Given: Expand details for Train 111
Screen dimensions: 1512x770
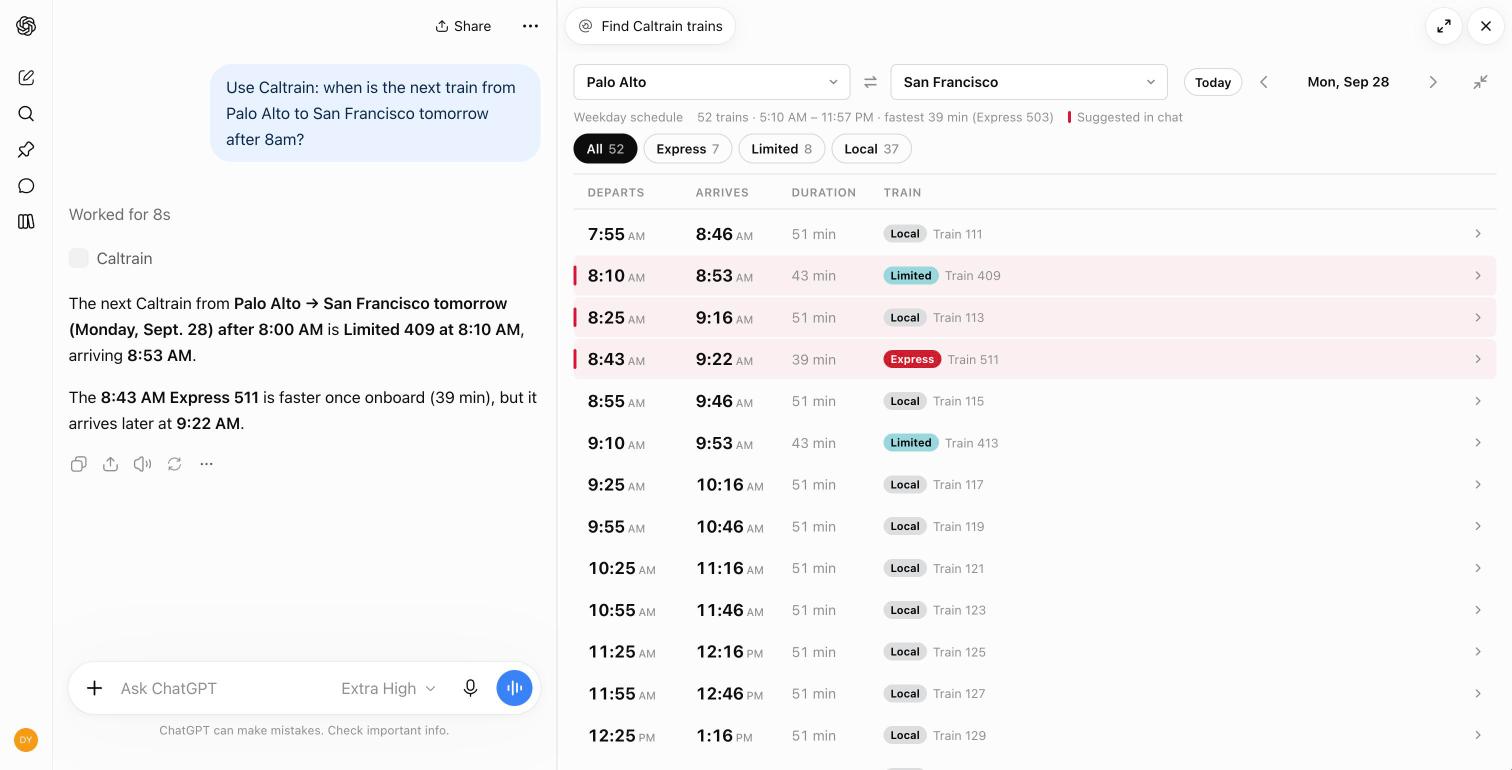Looking at the screenshot, I should coord(1478,234).
